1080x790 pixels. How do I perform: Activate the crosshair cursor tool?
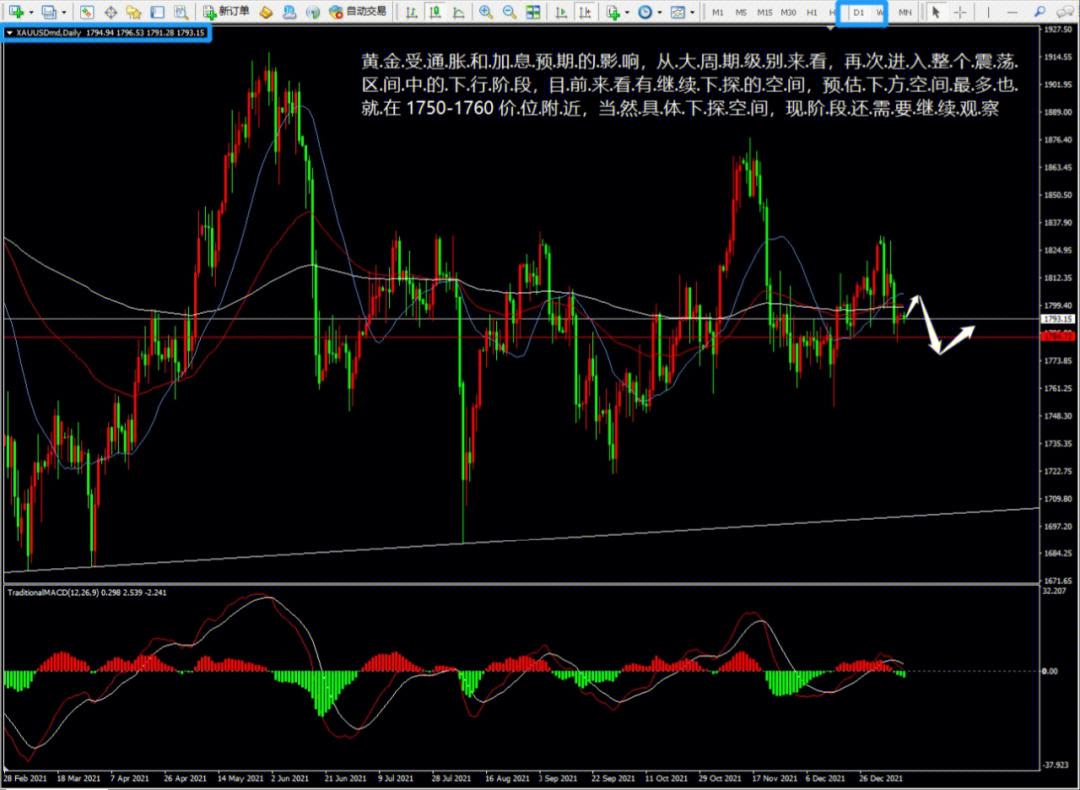click(x=959, y=12)
